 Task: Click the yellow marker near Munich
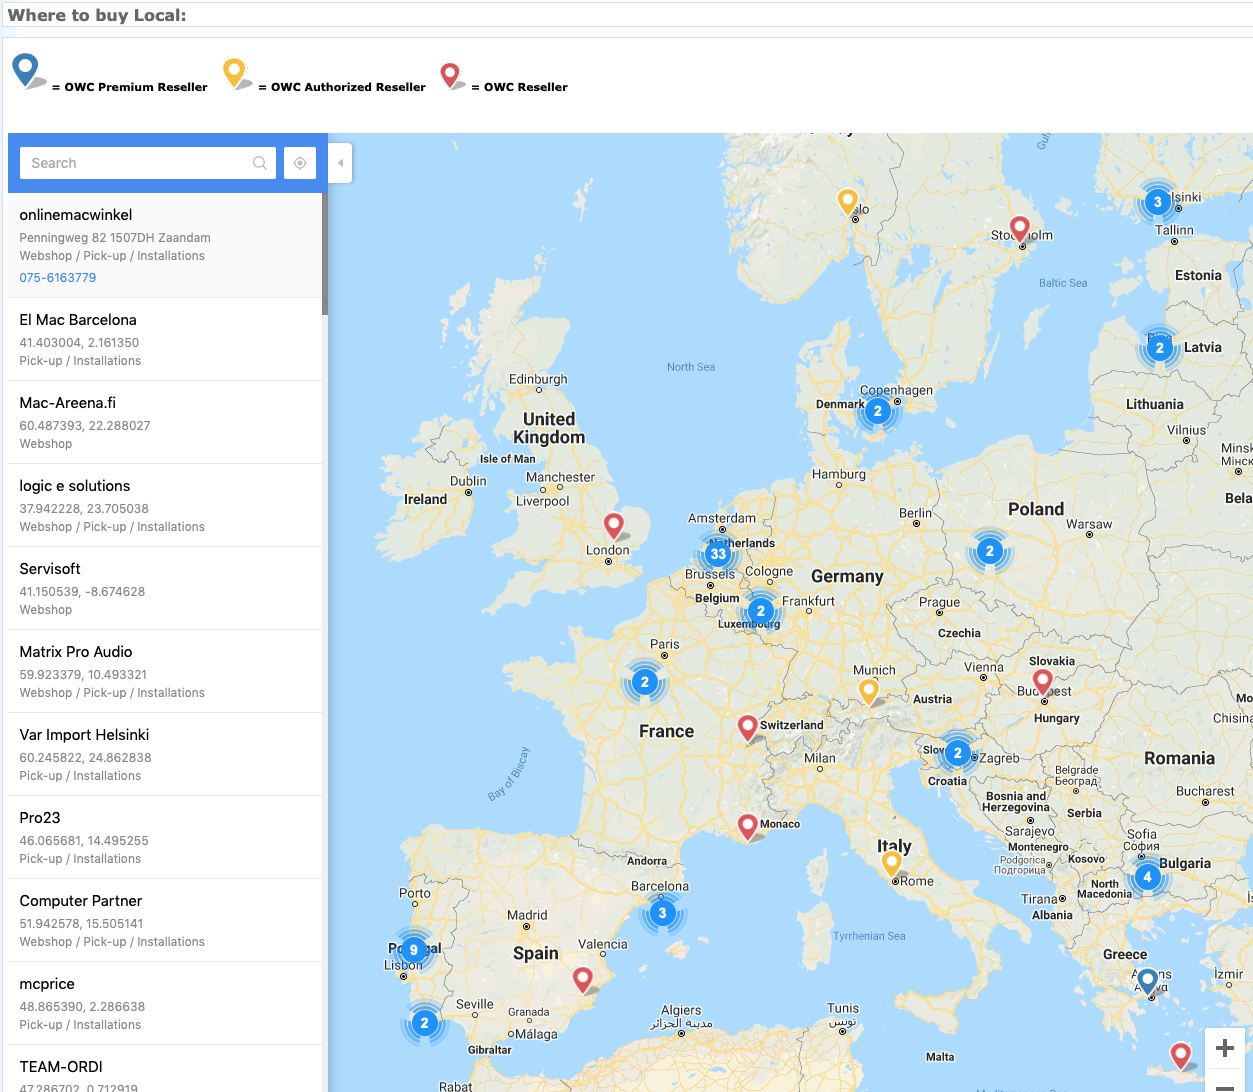tap(869, 692)
